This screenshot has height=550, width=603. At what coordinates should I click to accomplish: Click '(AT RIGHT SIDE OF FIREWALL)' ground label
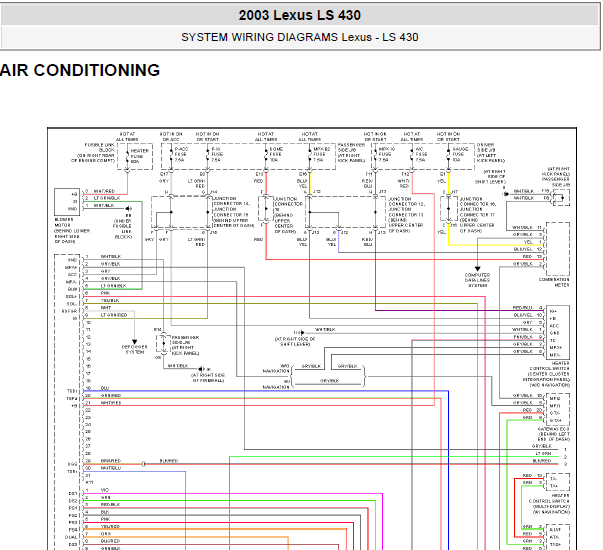[x=208, y=378]
